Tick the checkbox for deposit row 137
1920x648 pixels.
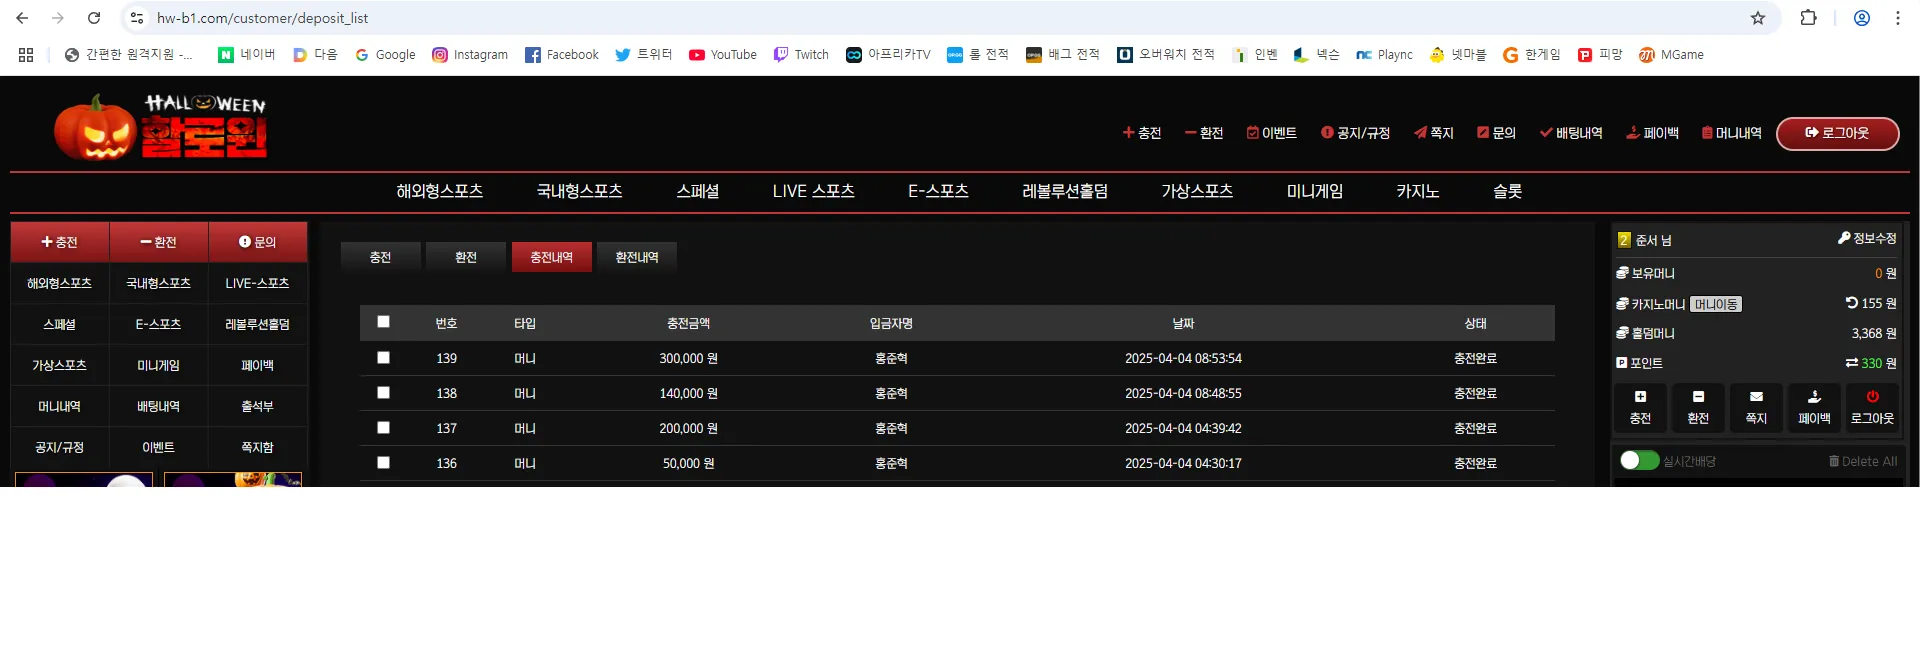click(383, 427)
